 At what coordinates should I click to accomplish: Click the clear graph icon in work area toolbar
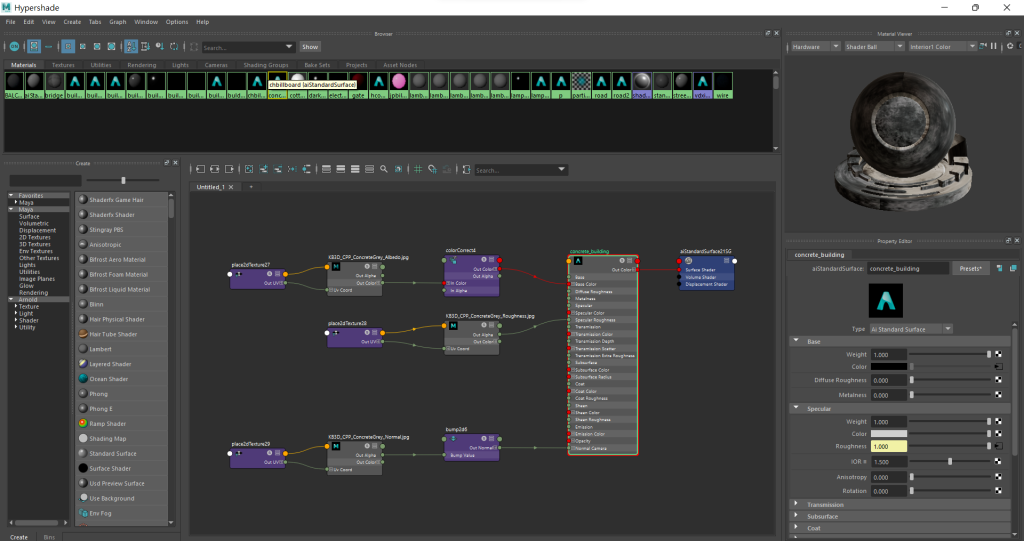[x=249, y=169]
